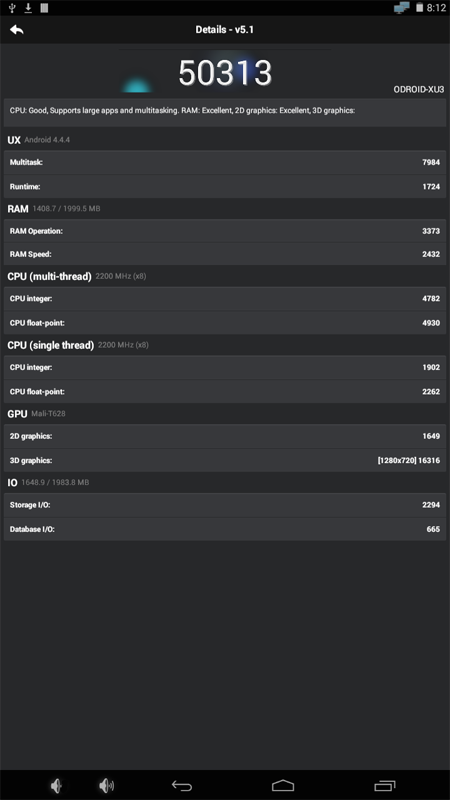Select the RAM Operation row

click(x=225, y=231)
